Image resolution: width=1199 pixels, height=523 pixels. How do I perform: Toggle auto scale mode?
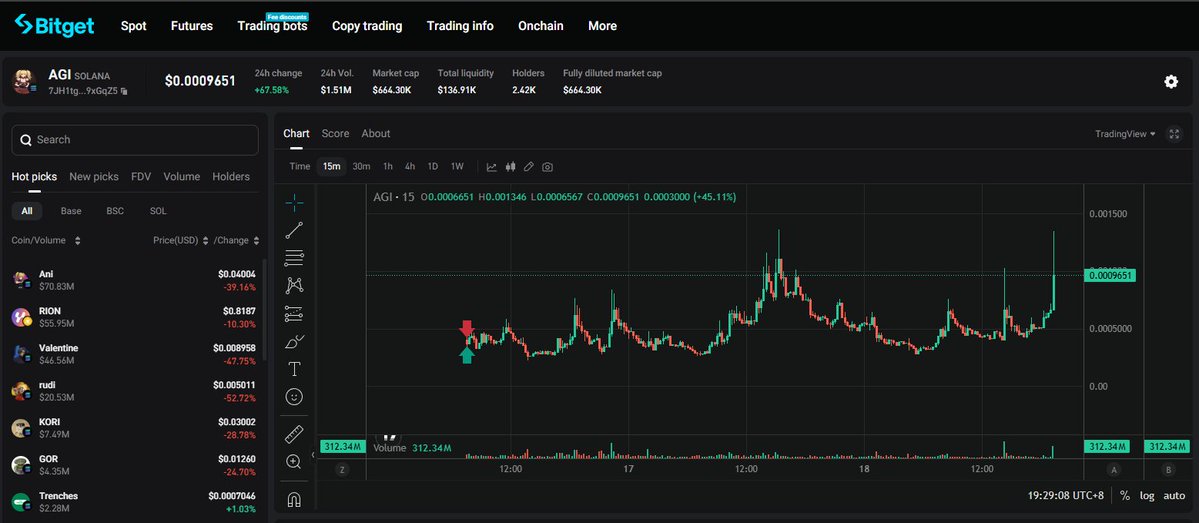tap(1174, 495)
